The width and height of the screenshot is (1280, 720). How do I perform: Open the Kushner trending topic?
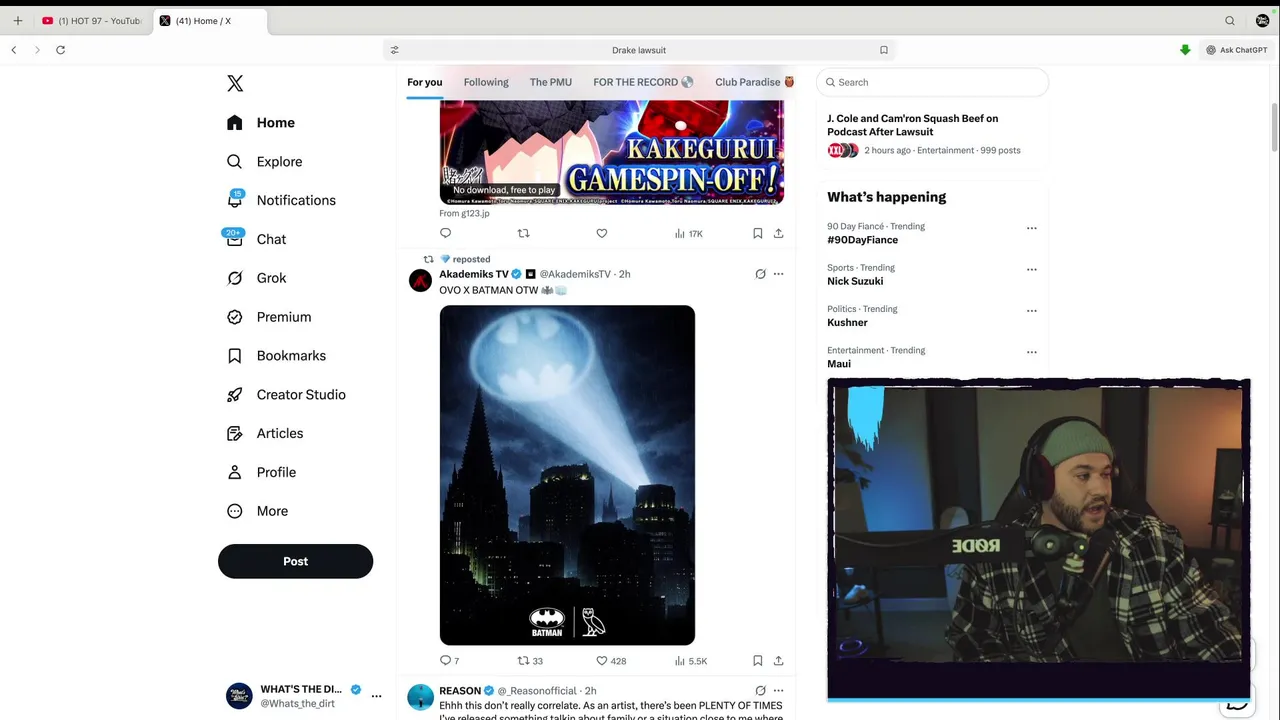[x=847, y=322]
